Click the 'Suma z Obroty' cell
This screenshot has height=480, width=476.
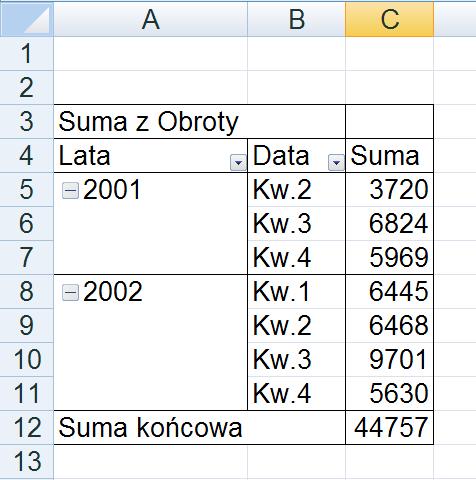tap(199, 121)
